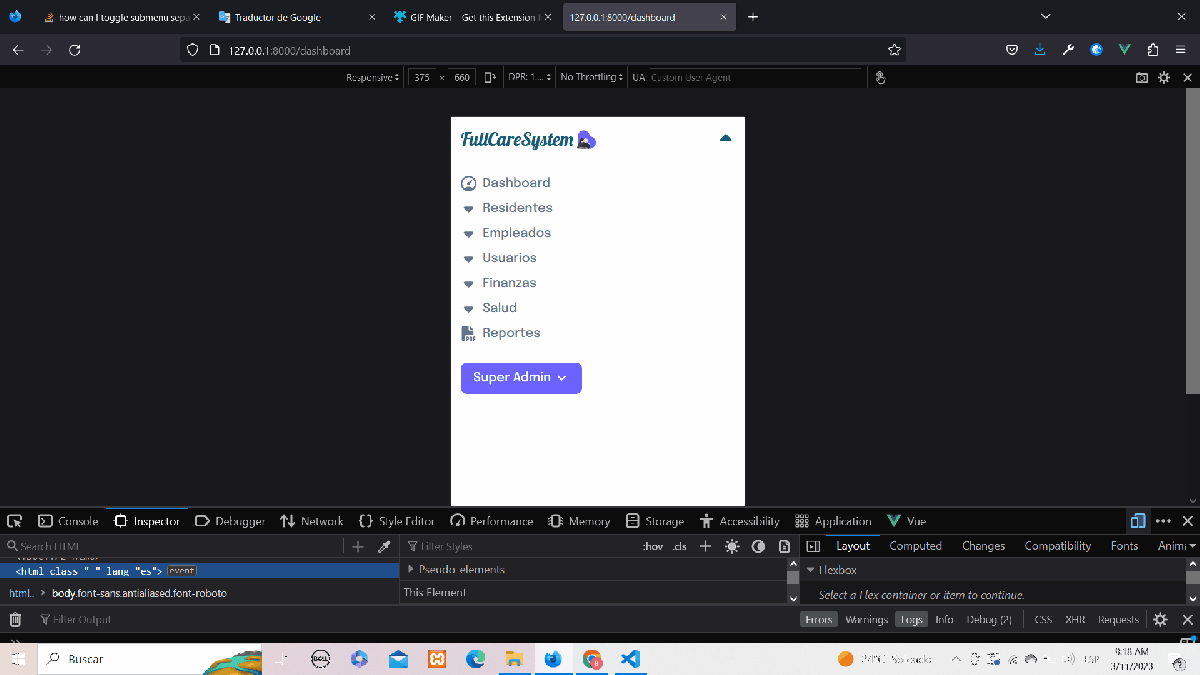Click the Reportes PDF file icon
This screenshot has width=1200, height=675.
coord(467,333)
